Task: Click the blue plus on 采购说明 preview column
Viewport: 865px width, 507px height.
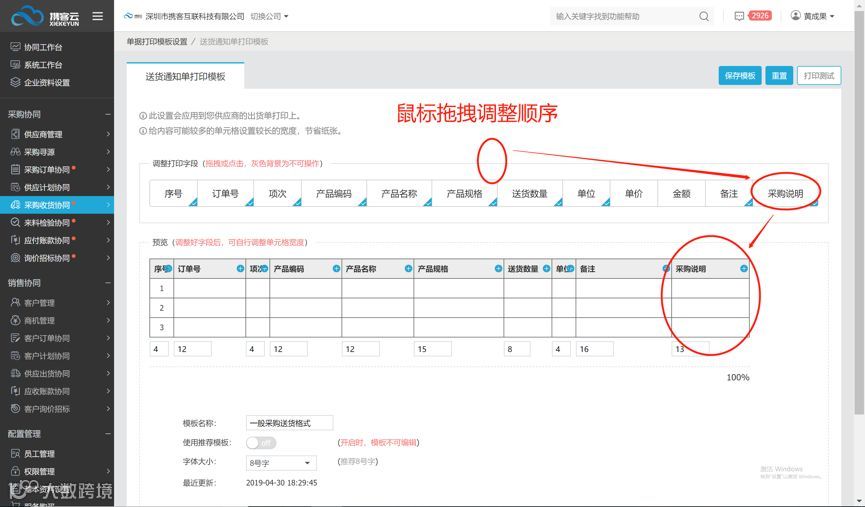Action: pos(744,268)
